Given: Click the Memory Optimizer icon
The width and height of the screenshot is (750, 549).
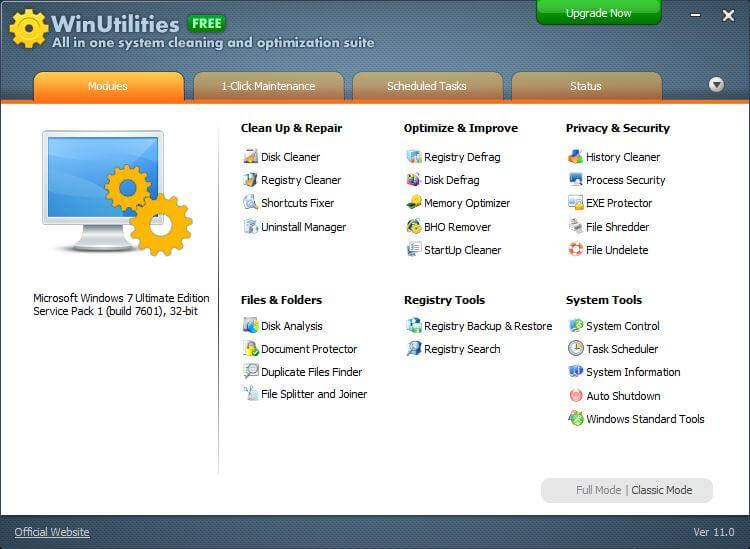Looking at the screenshot, I should pos(413,203).
